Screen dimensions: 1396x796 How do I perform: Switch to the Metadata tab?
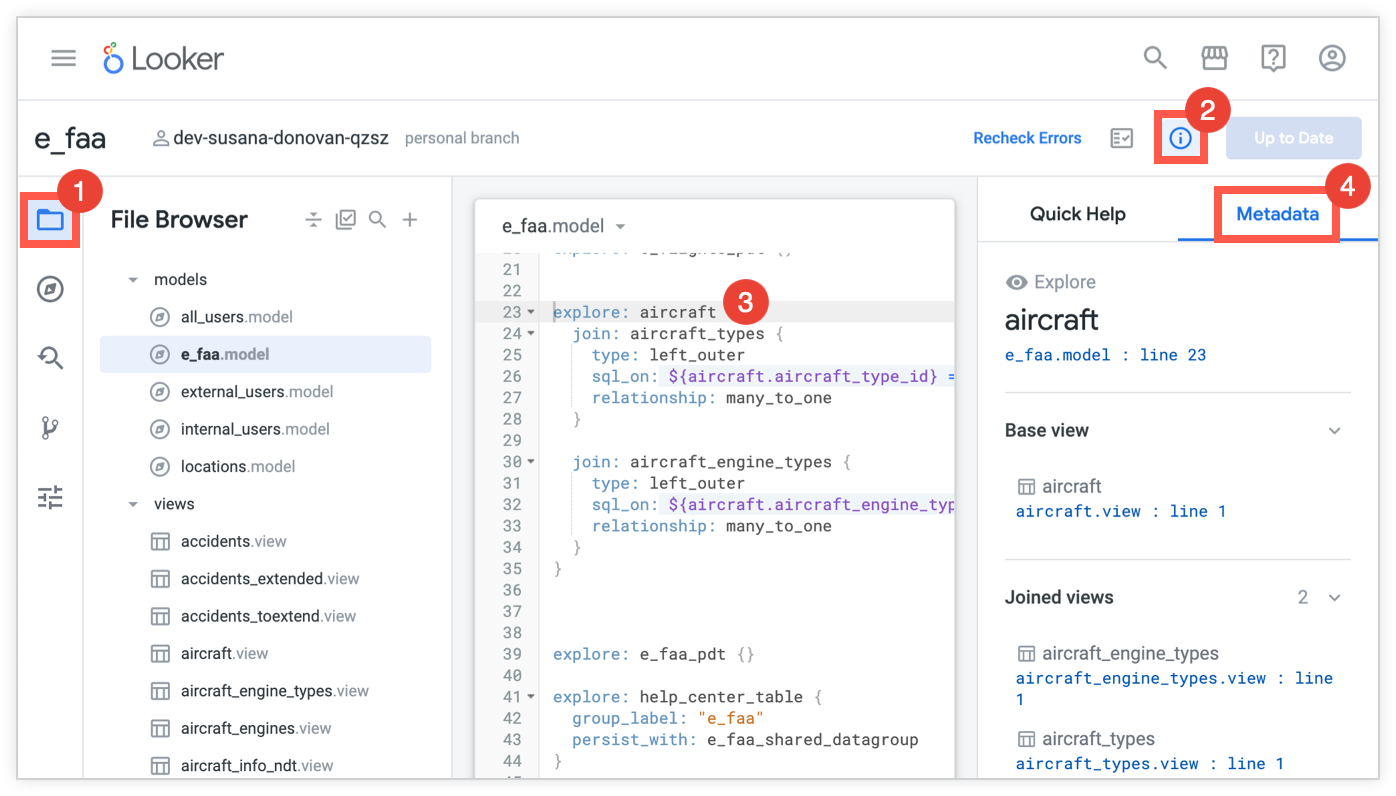coord(1277,214)
